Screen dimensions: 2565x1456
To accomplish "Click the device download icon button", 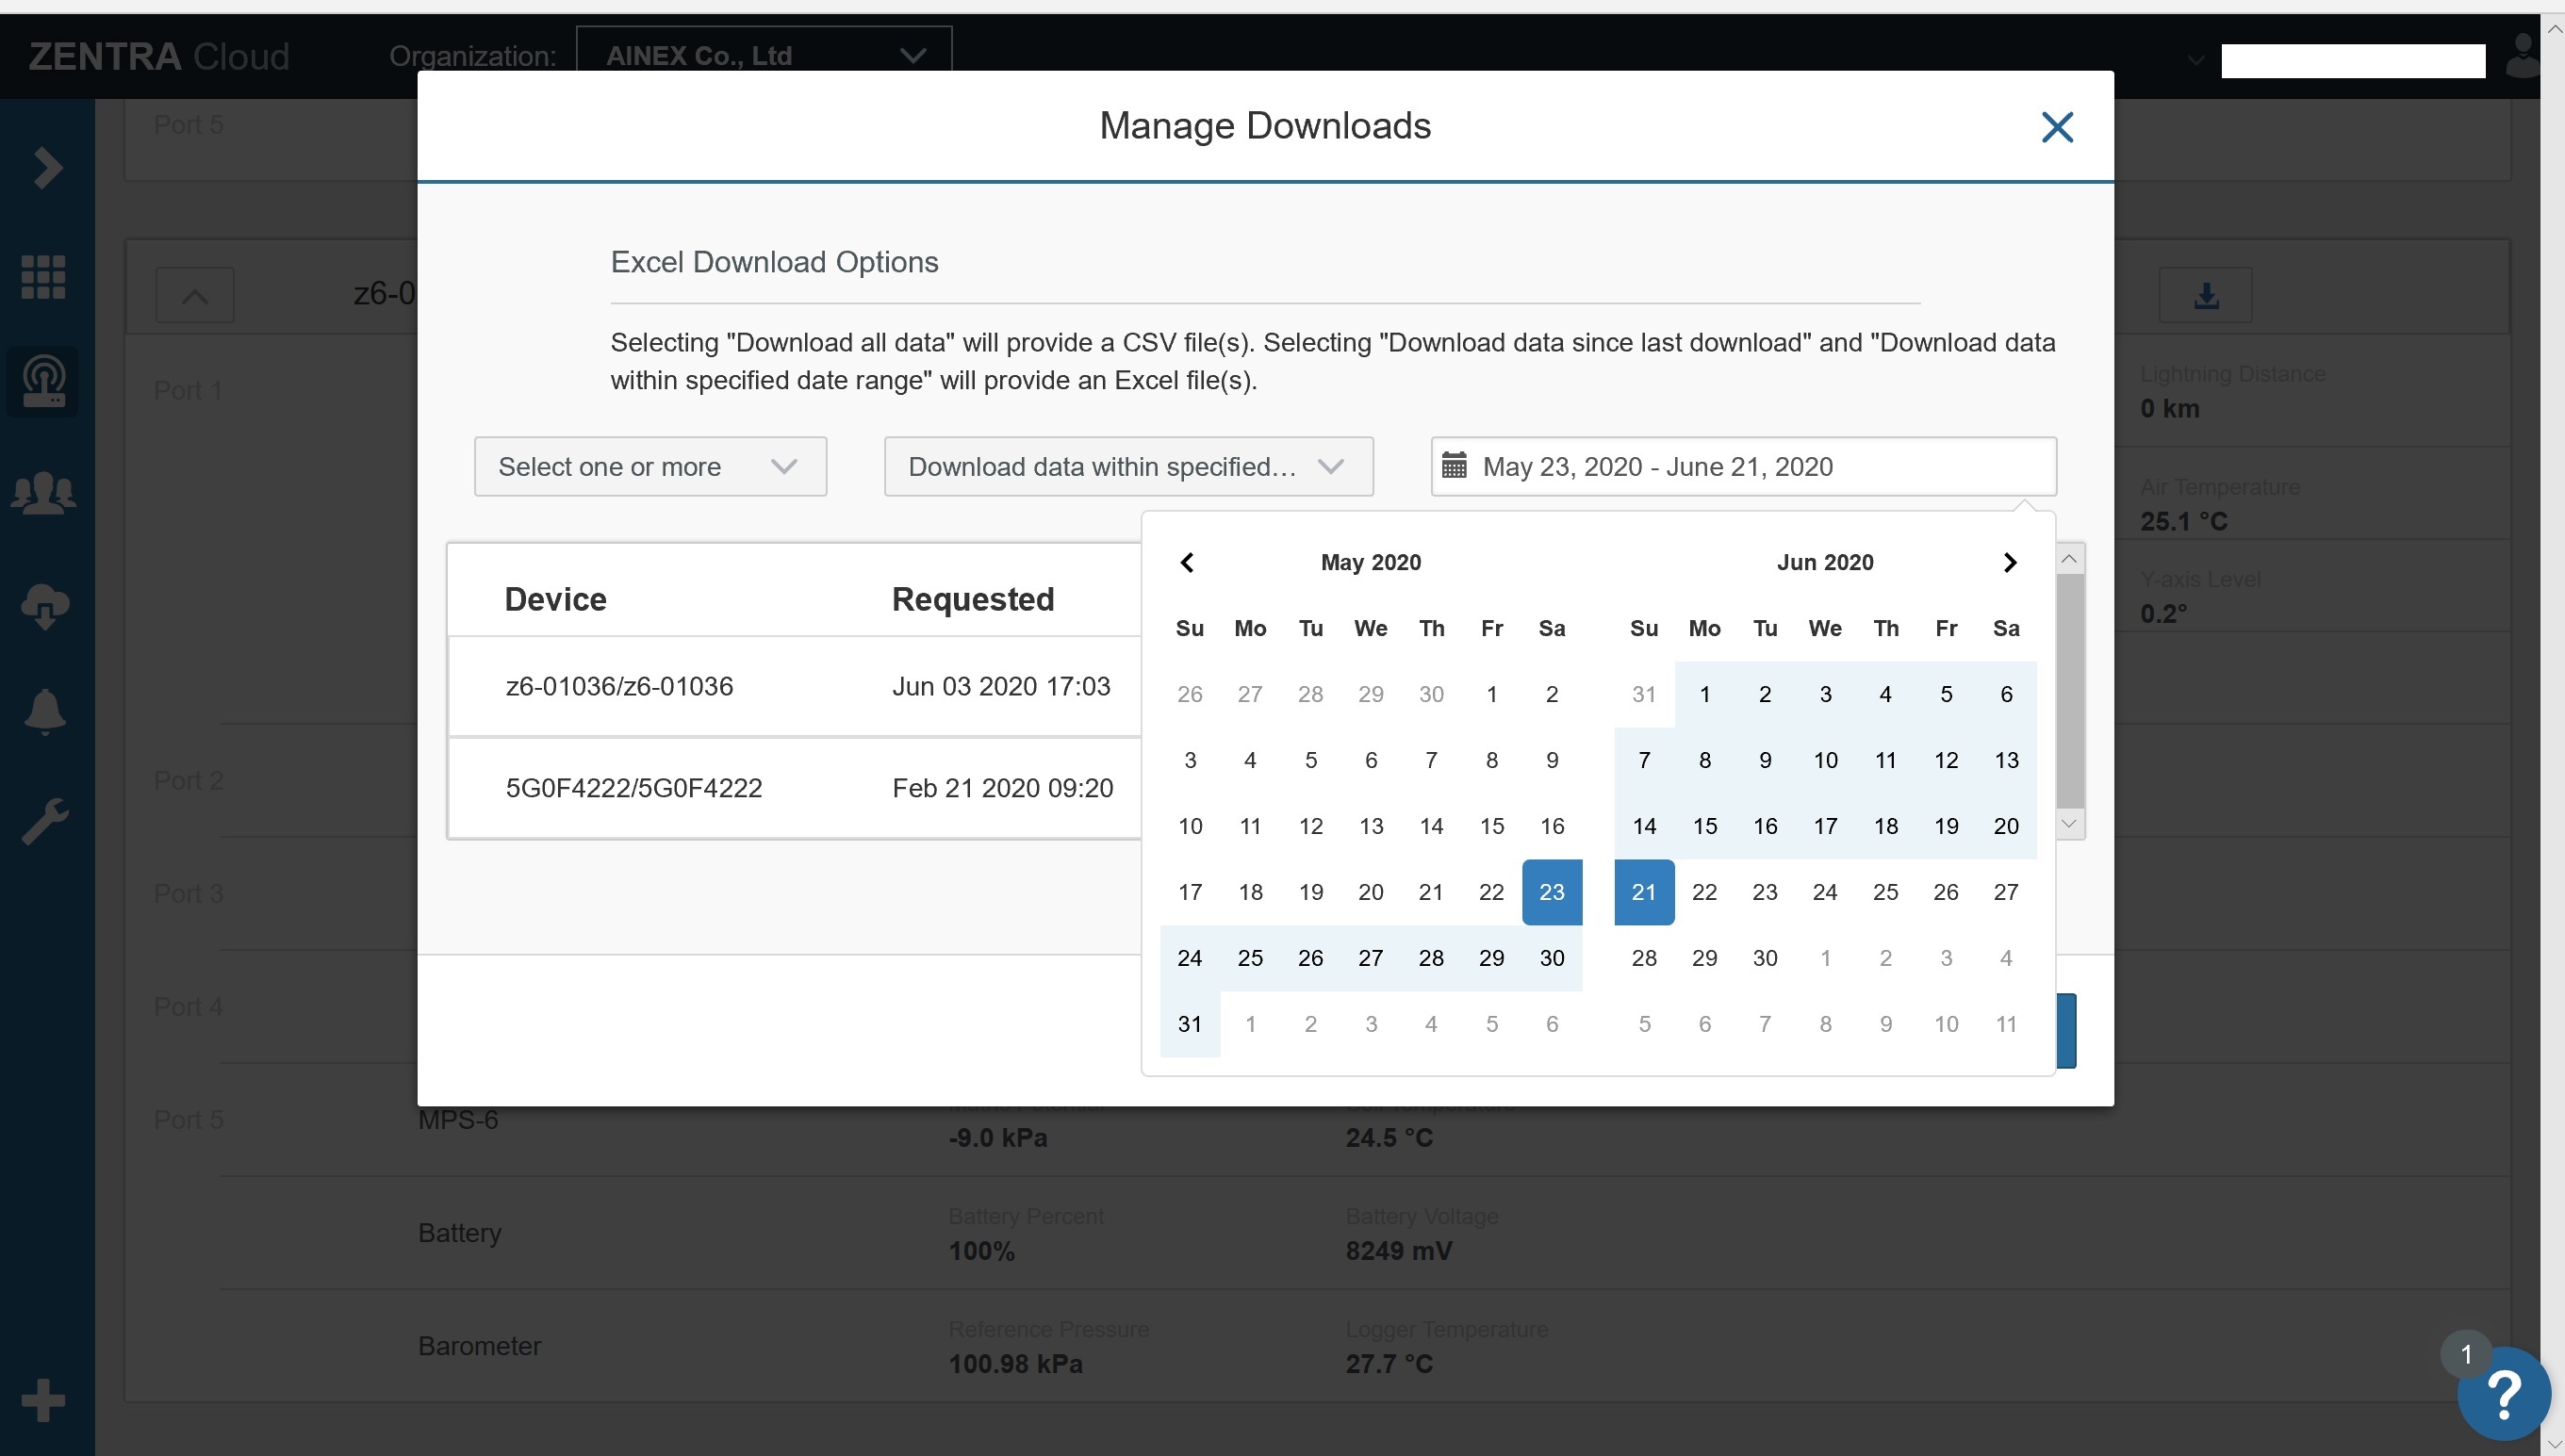I will coord(2206,295).
